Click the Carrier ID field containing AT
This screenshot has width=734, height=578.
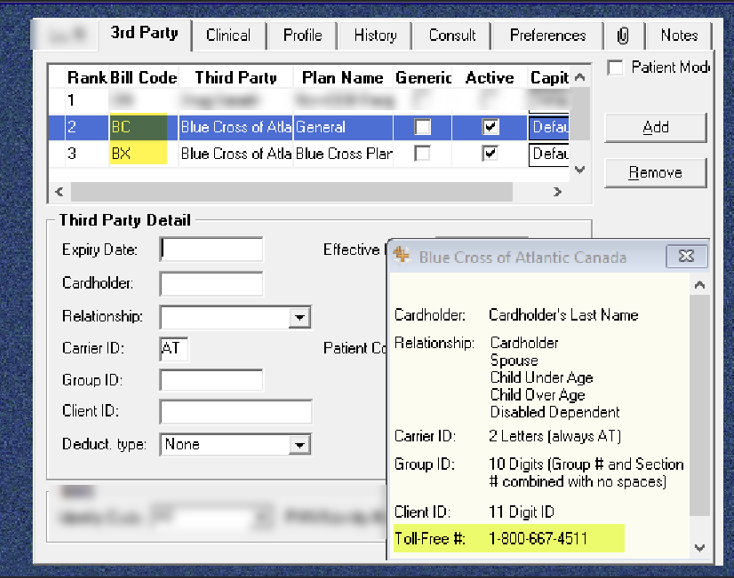tap(174, 349)
